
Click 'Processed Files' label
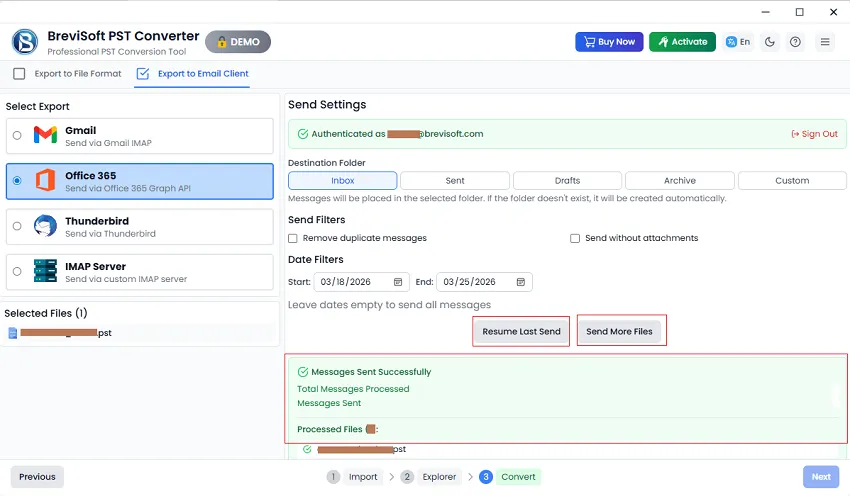(x=330, y=429)
